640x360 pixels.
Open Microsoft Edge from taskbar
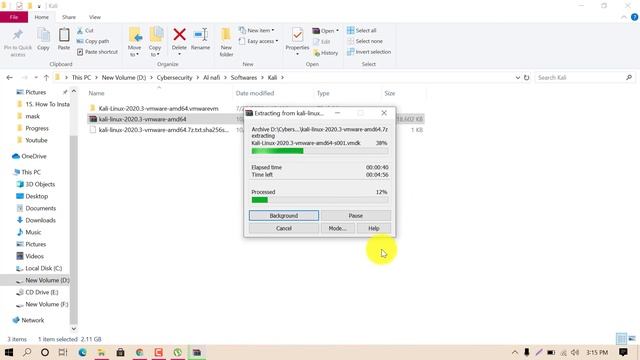click(x=82, y=352)
